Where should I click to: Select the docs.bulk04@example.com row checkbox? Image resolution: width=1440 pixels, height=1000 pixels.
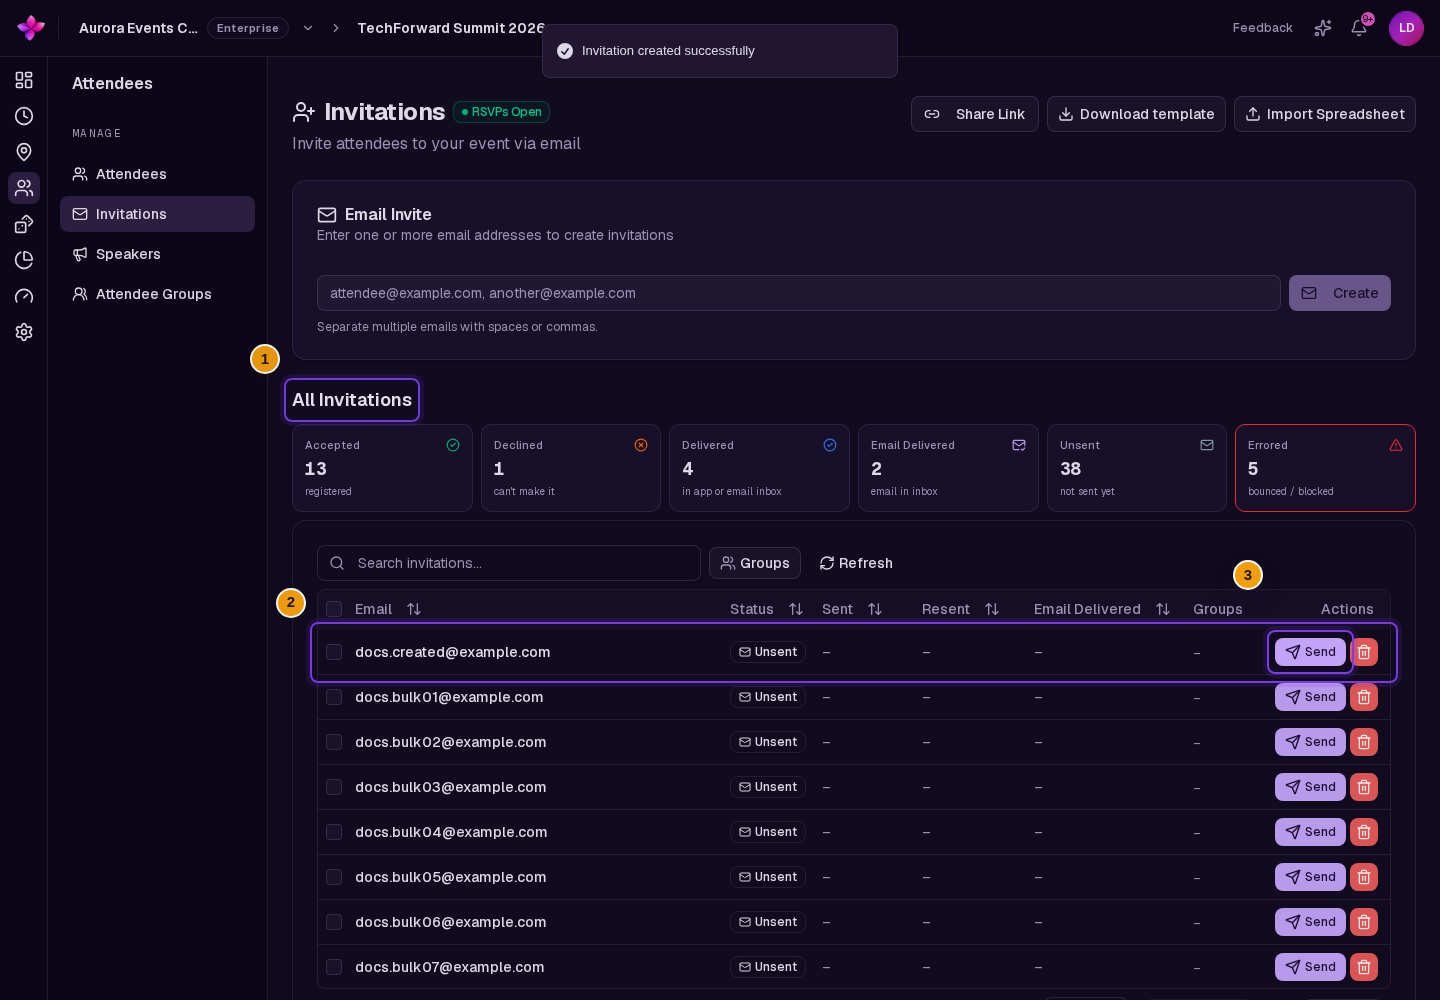pos(334,832)
